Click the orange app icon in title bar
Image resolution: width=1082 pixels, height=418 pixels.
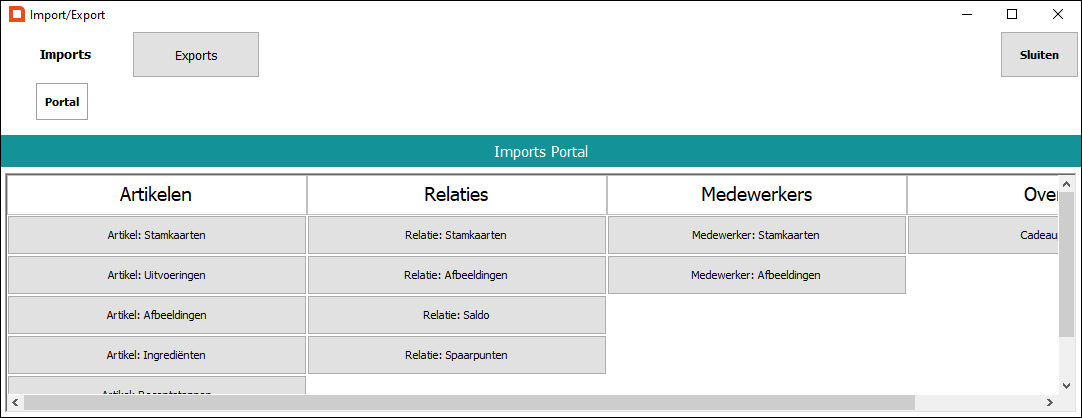(17, 14)
